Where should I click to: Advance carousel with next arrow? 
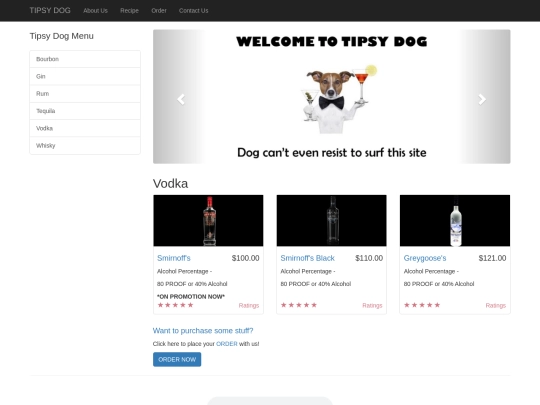click(x=482, y=99)
